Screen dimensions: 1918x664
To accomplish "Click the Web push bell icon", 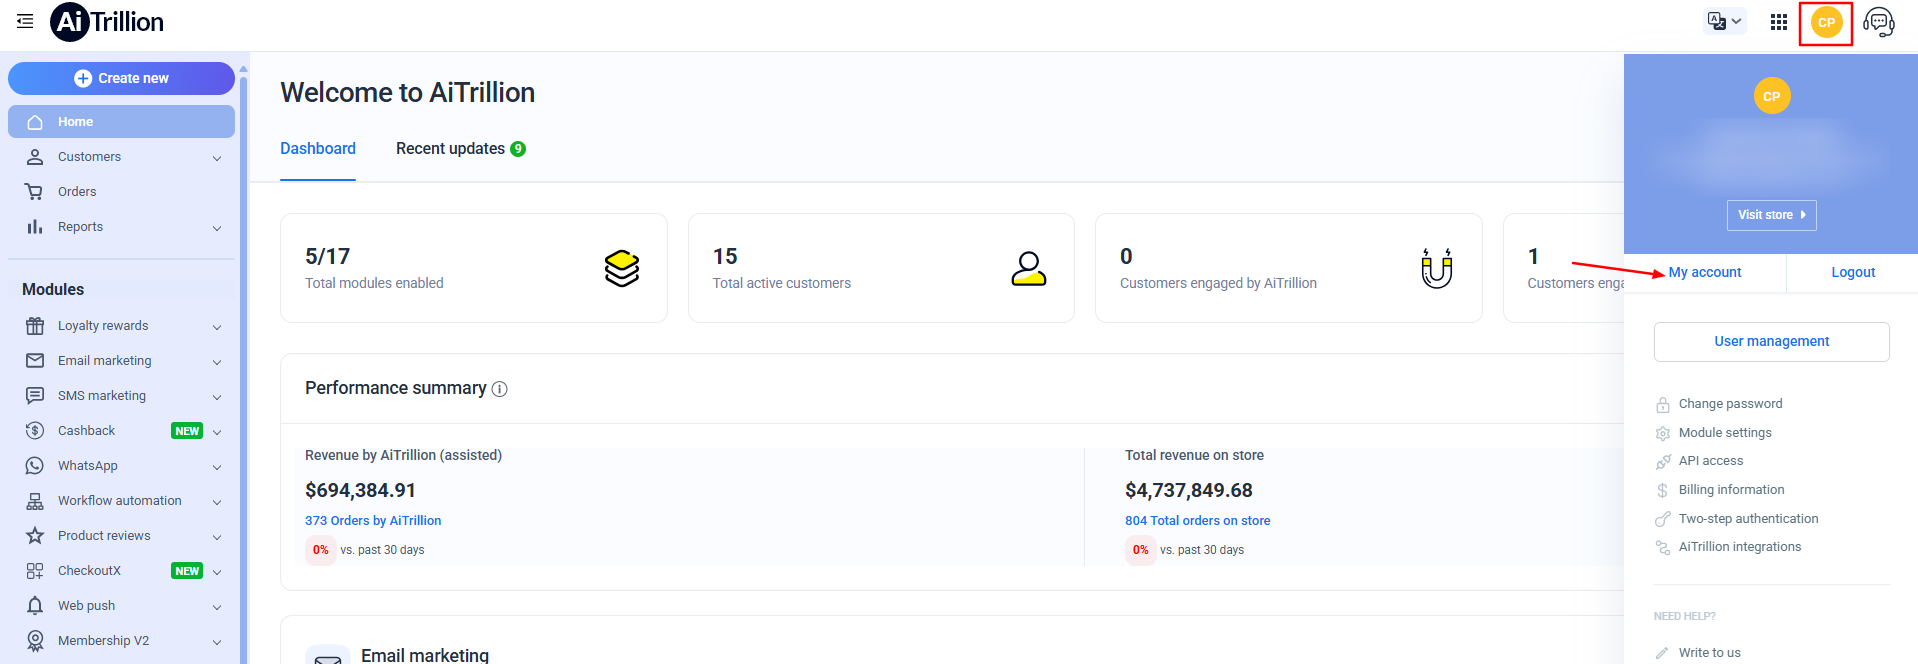I will click(35, 606).
